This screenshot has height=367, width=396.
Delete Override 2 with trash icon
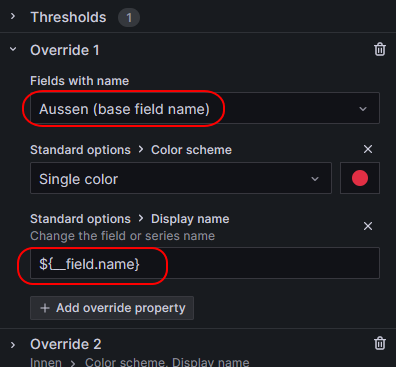pos(380,343)
